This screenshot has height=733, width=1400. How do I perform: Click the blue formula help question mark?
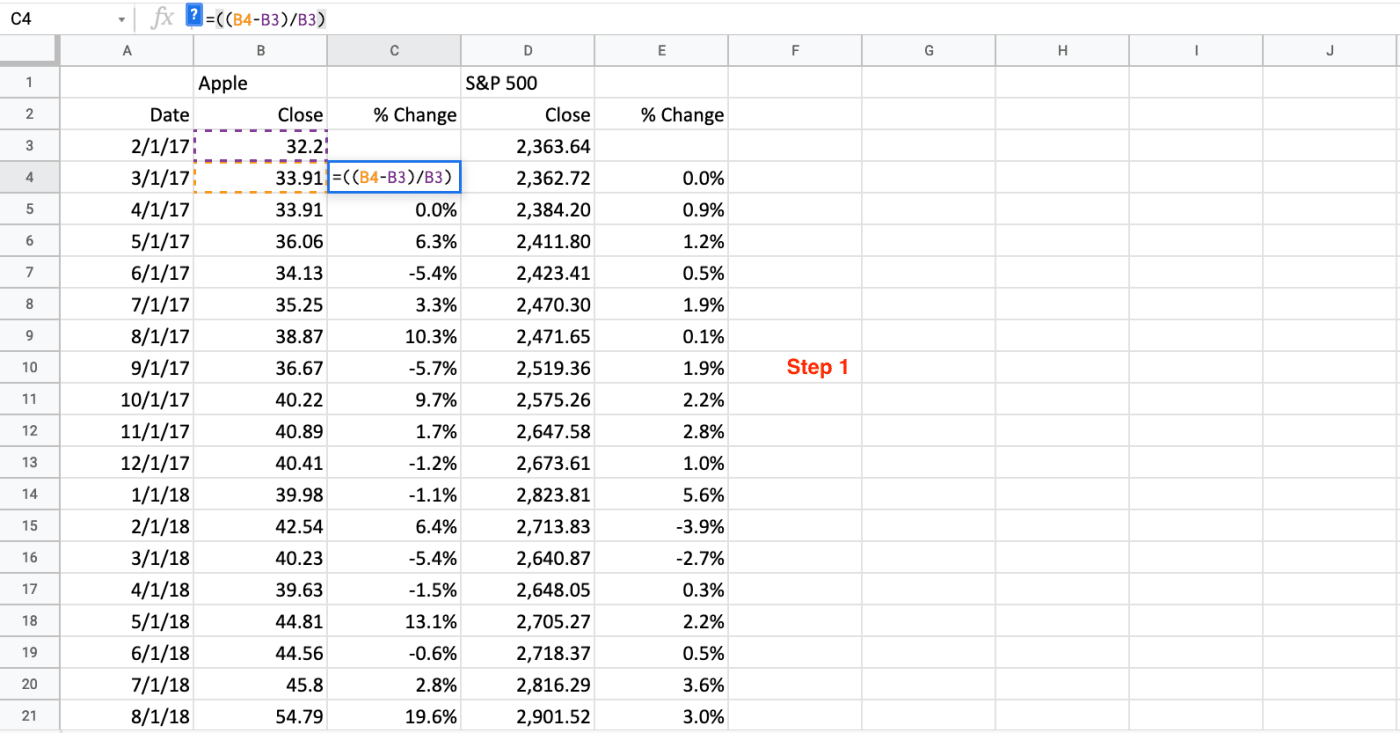click(x=194, y=16)
